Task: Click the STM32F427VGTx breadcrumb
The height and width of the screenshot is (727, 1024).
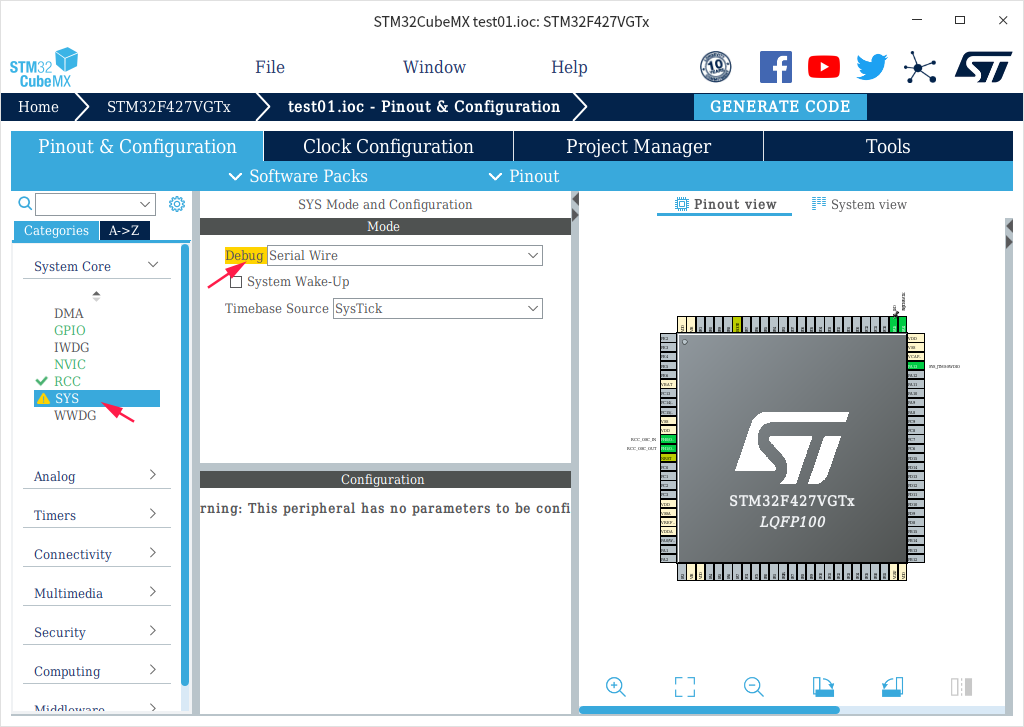Action: click(168, 107)
